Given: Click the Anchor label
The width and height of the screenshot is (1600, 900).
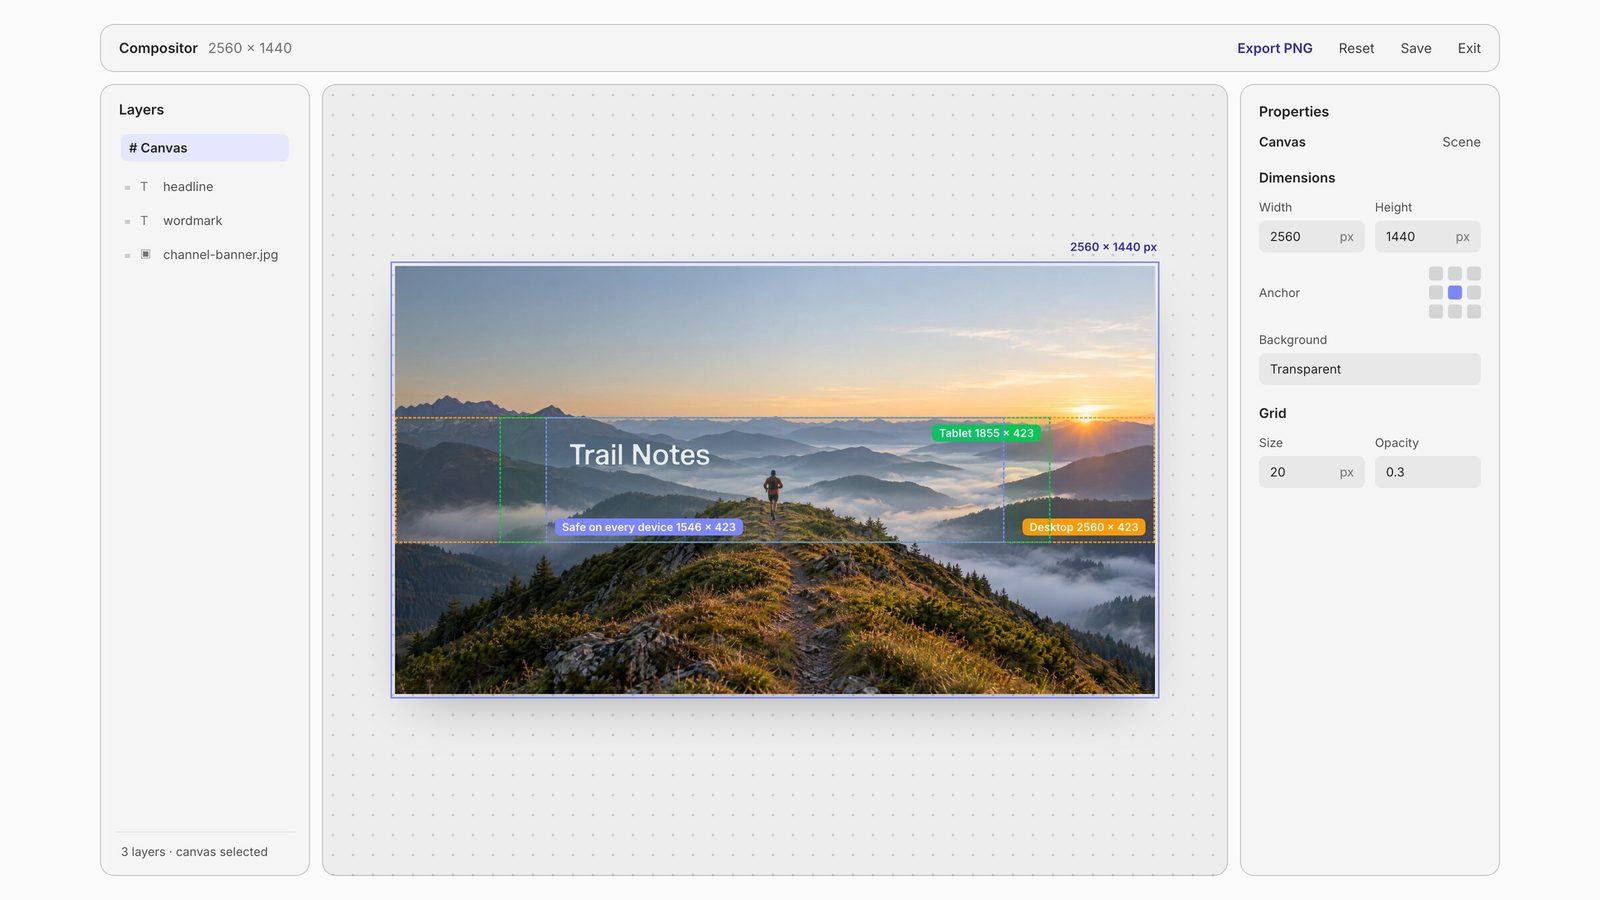Looking at the screenshot, I should point(1279,293).
